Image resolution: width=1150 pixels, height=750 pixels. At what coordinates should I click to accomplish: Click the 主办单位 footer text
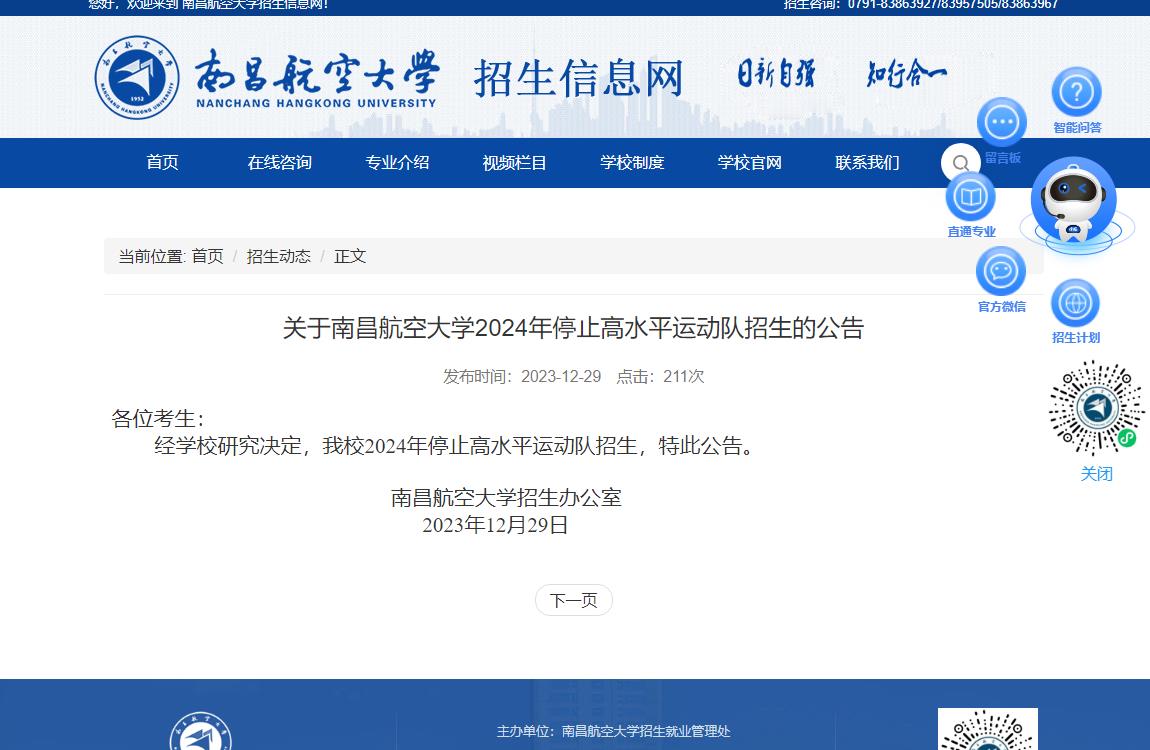(613, 731)
